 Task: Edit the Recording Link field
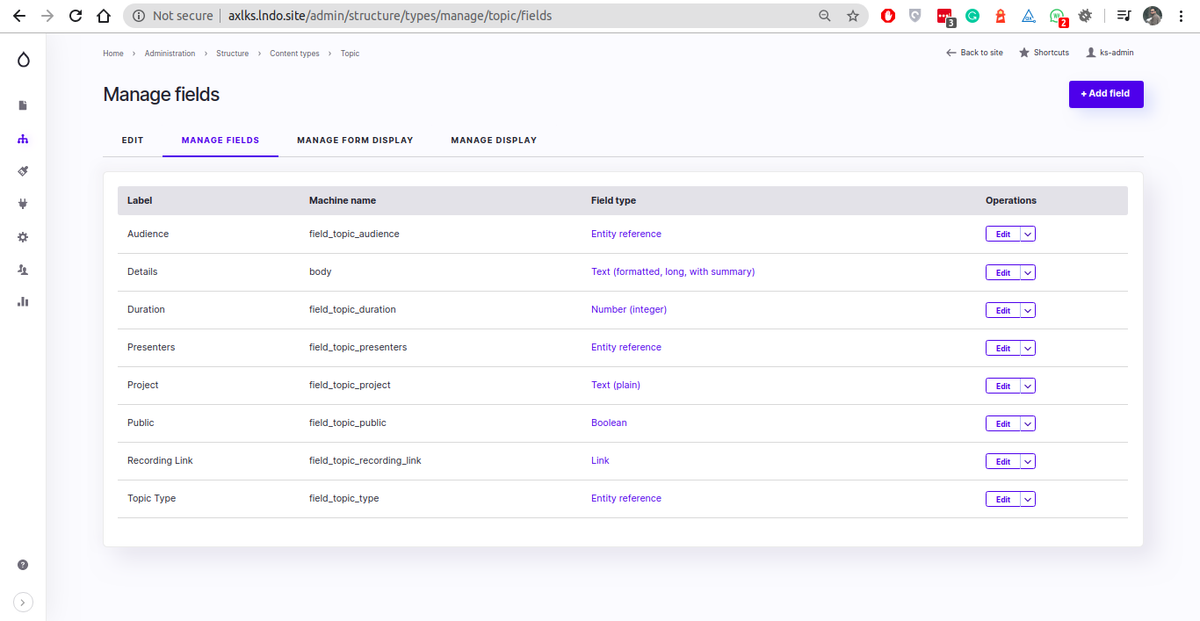coord(1003,461)
